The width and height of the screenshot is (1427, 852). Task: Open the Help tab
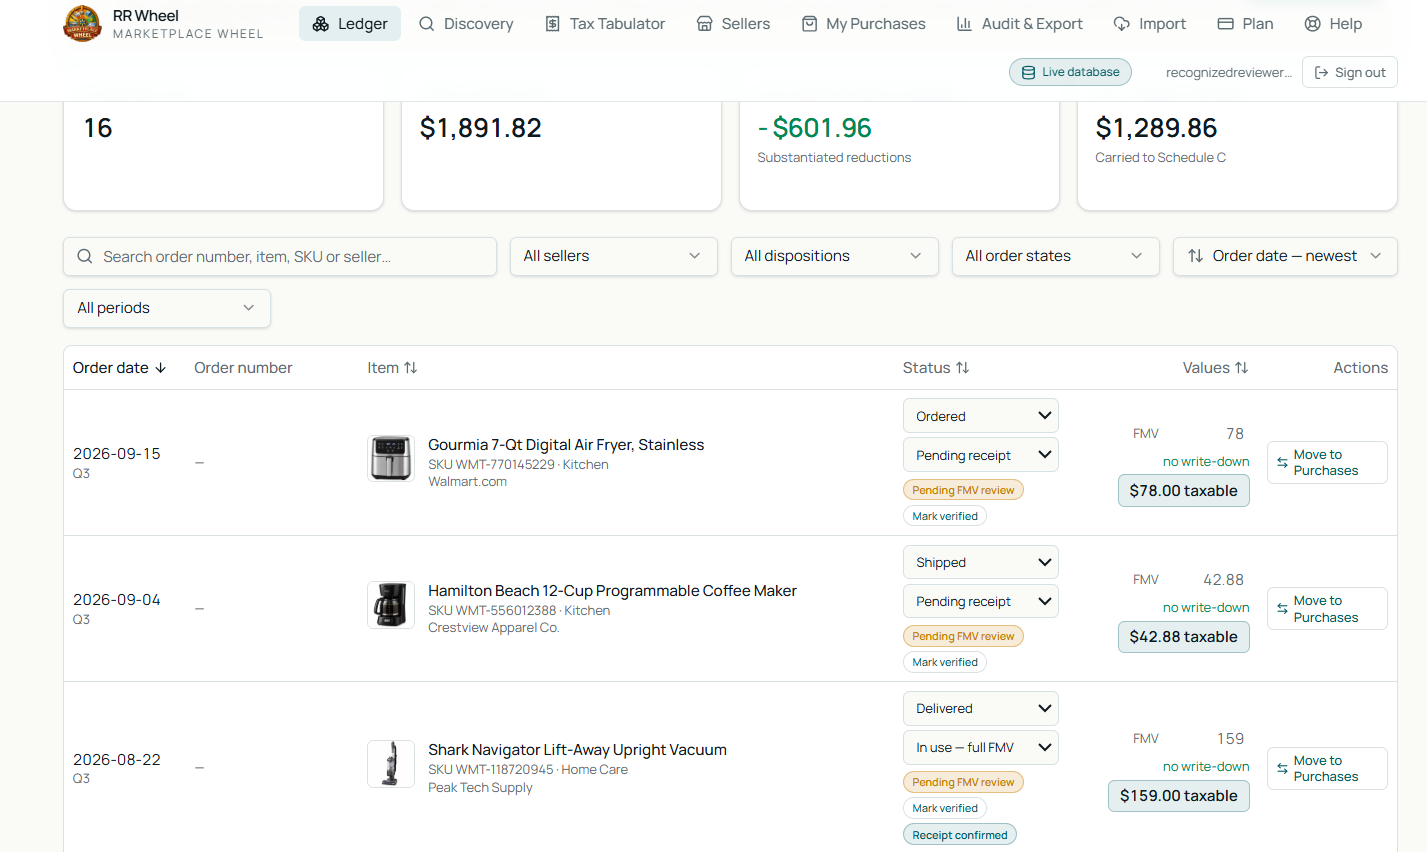pos(1334,24)
